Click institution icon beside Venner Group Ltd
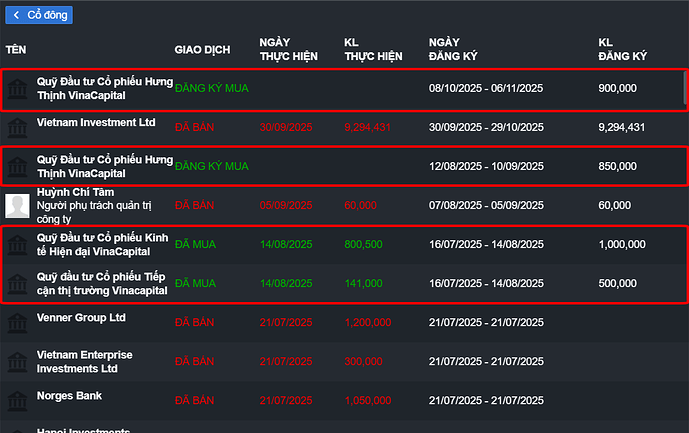This screenshot has height=433, width=689. pos(17,323)
